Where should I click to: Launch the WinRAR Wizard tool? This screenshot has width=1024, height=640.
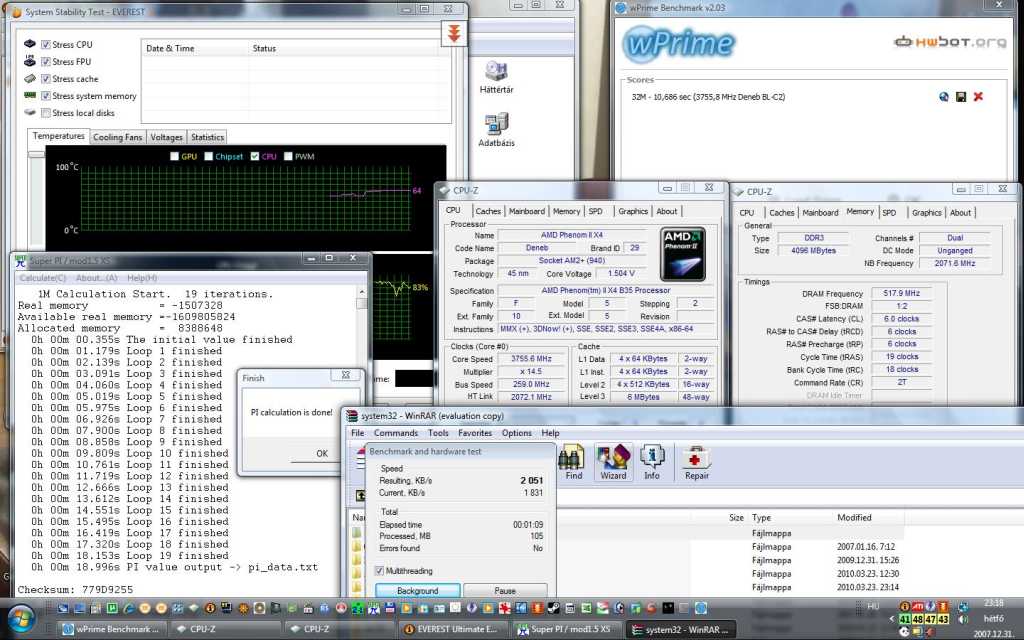pyautogui.click(x=613, y=462)
